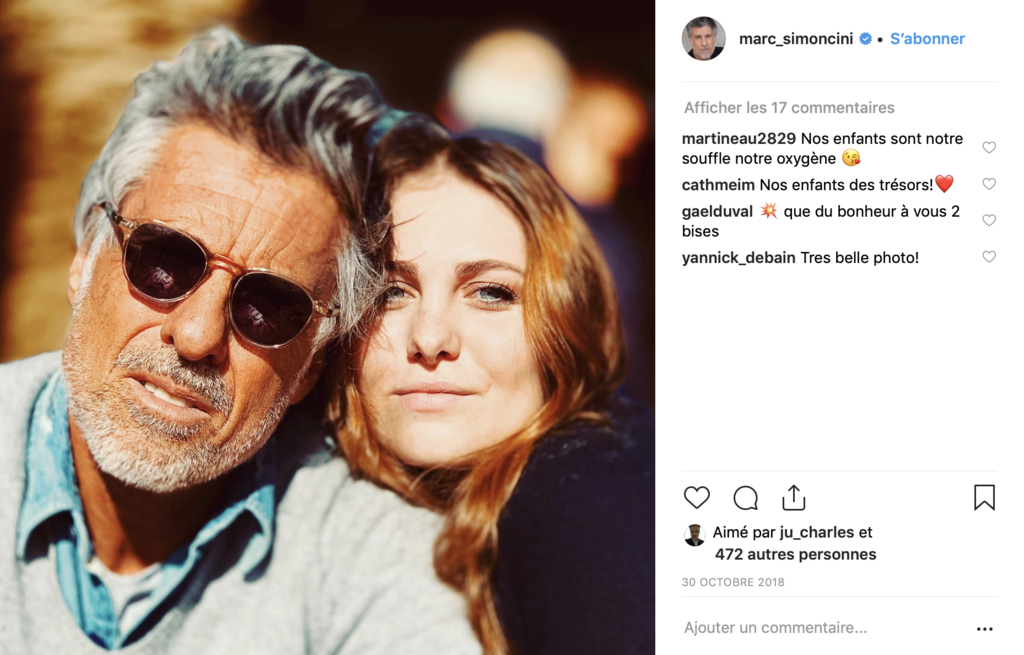Image resolution: width=1024 pixels, height=655 pixels.
Task: Click the 30 OCTOBRE 2018 post date
Action: tap(733, 582)
